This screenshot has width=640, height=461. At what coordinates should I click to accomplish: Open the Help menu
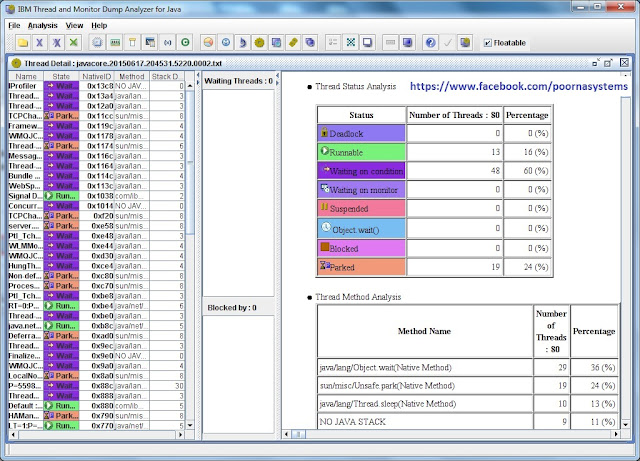(99, 25)
